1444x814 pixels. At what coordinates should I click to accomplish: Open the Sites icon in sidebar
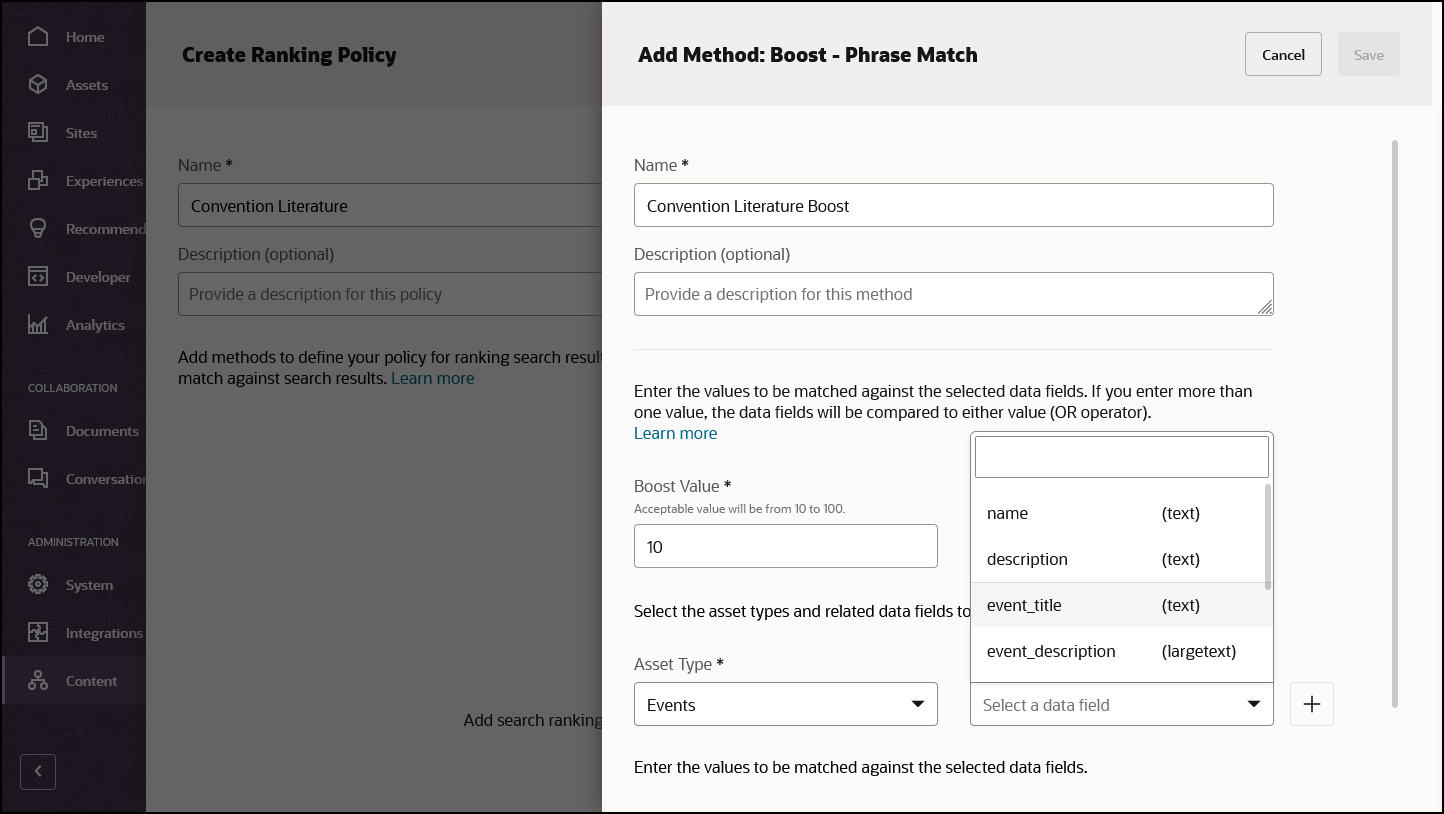pos(38,133)
